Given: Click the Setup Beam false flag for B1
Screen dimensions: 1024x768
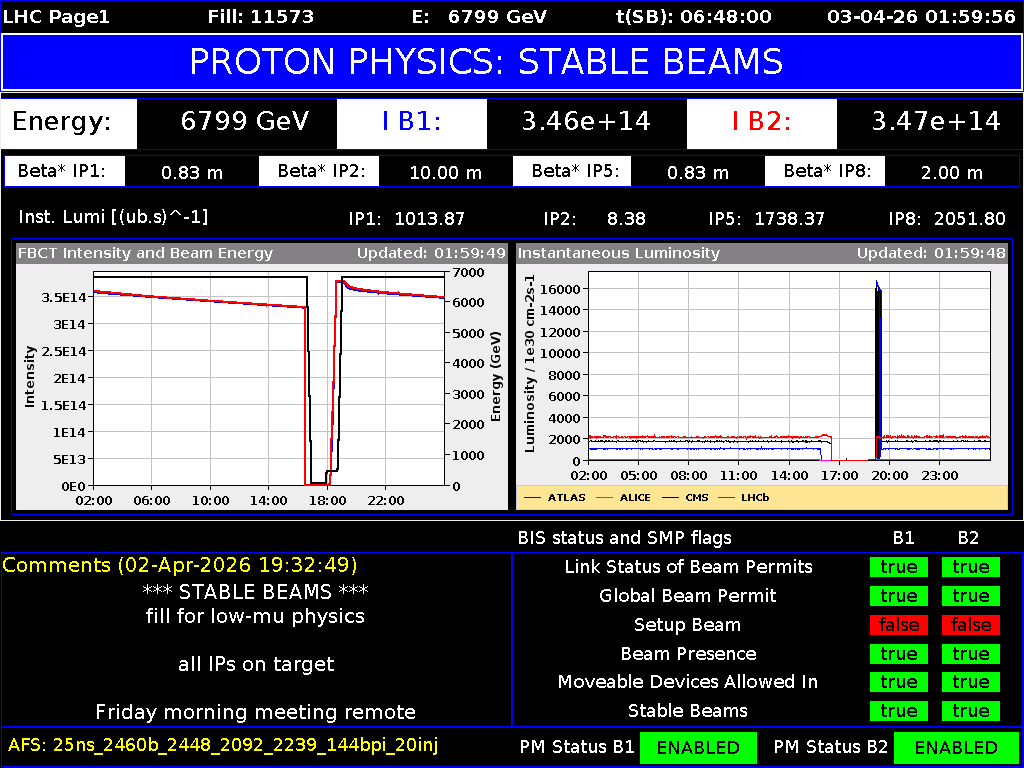Looking at the screenshot, I should click(x=898, y=624).
